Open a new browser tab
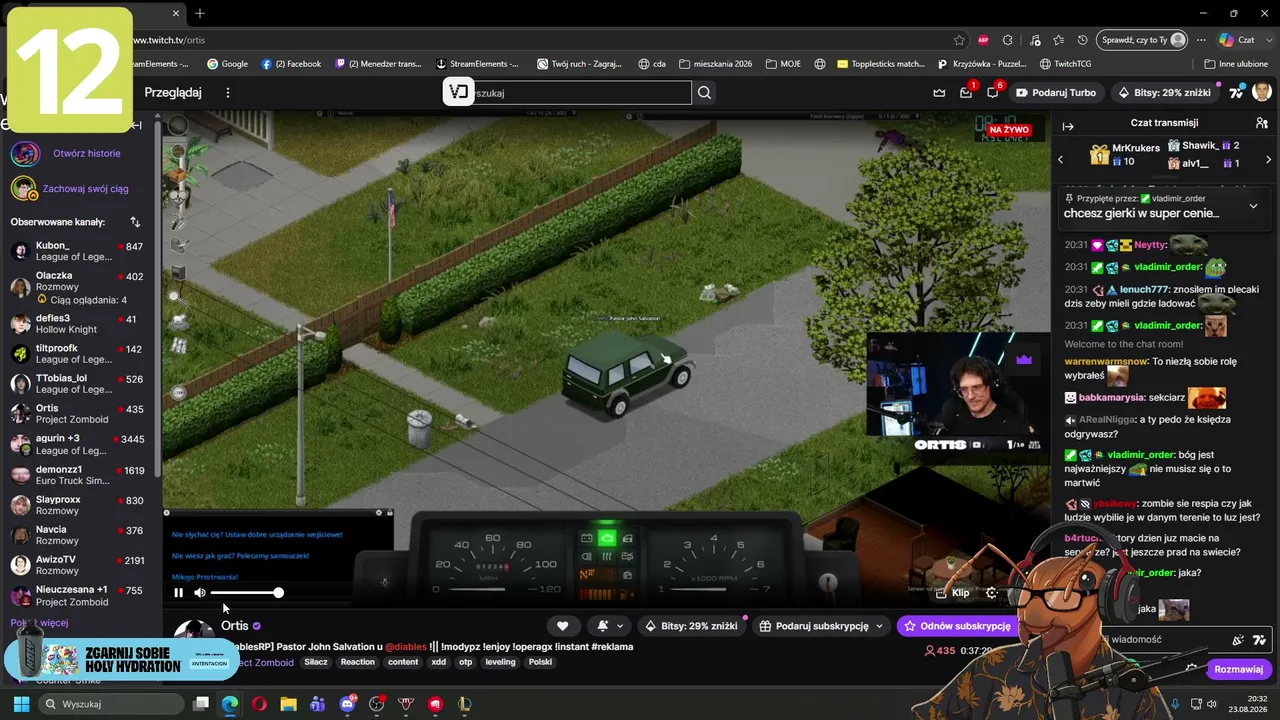The height and width of the screenshot is (720, 1280). 200,13
